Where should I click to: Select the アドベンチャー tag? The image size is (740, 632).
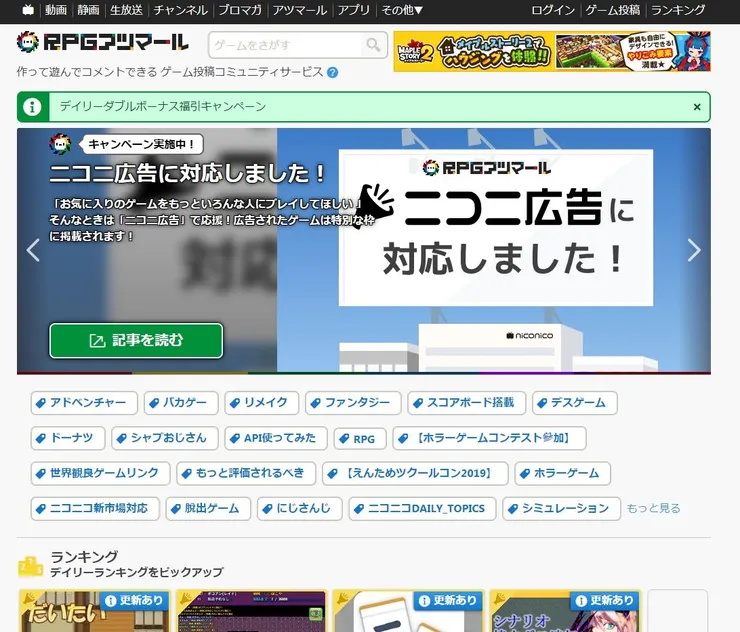[x=84, y=403]
